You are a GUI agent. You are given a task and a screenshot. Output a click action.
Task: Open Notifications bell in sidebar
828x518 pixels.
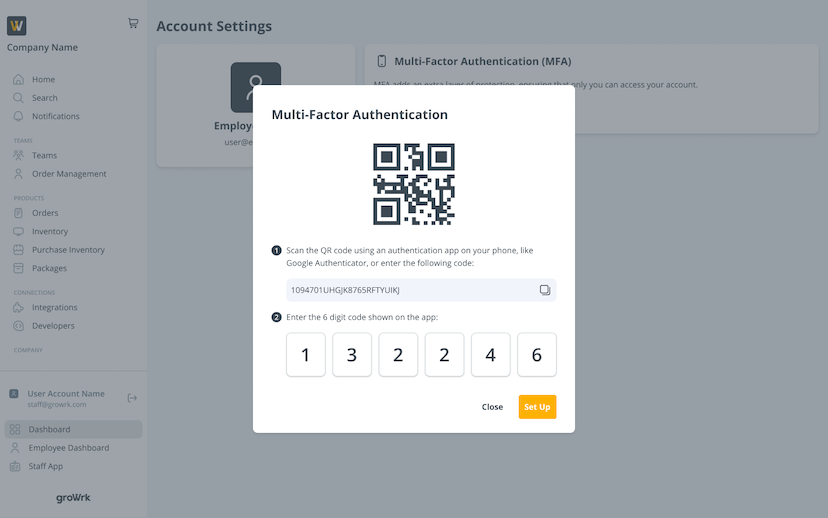18,116
